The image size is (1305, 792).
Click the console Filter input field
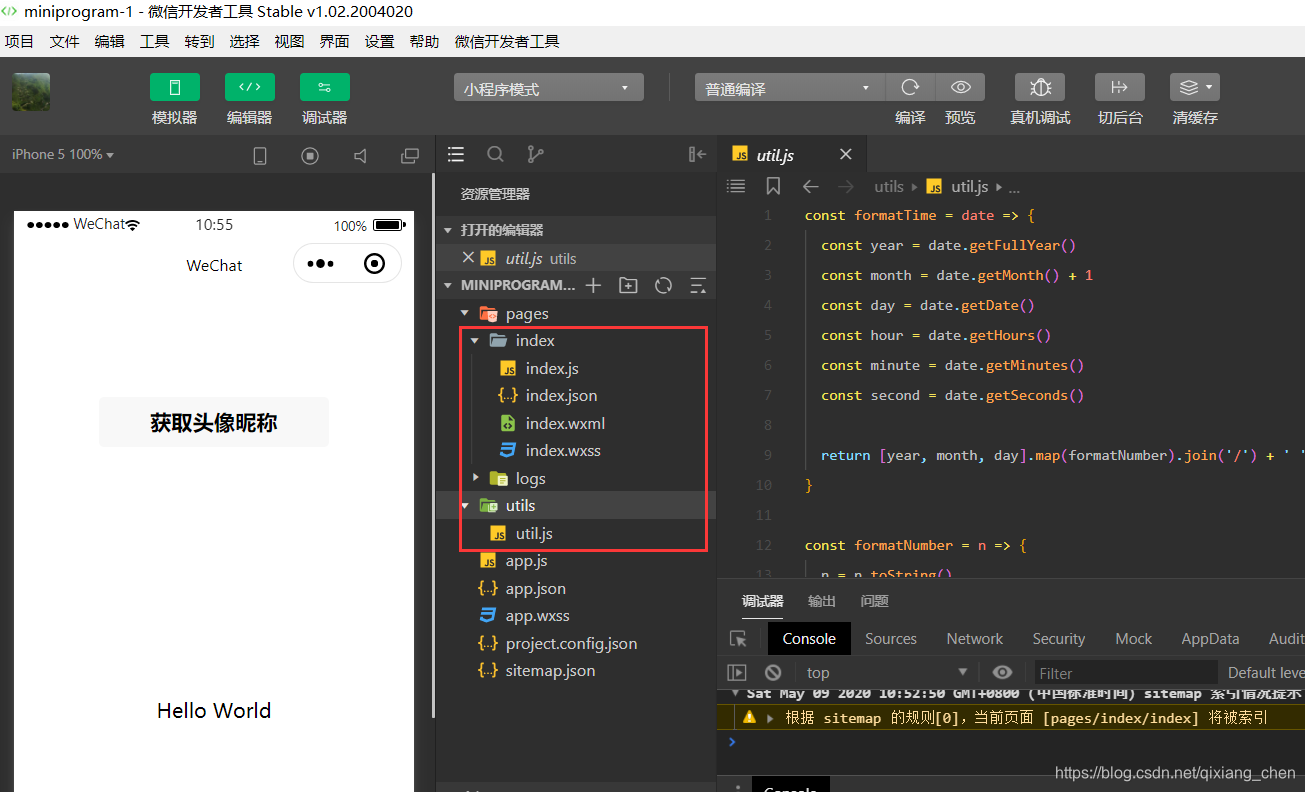click(1126, 672)
